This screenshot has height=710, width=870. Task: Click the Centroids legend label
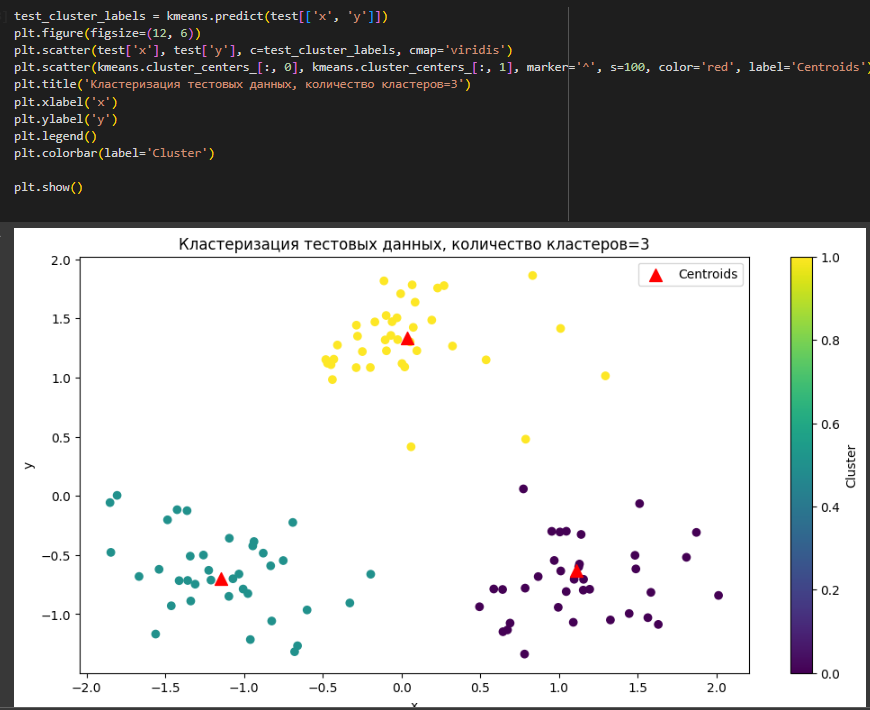pyautogui.click(x=708, y=274)
